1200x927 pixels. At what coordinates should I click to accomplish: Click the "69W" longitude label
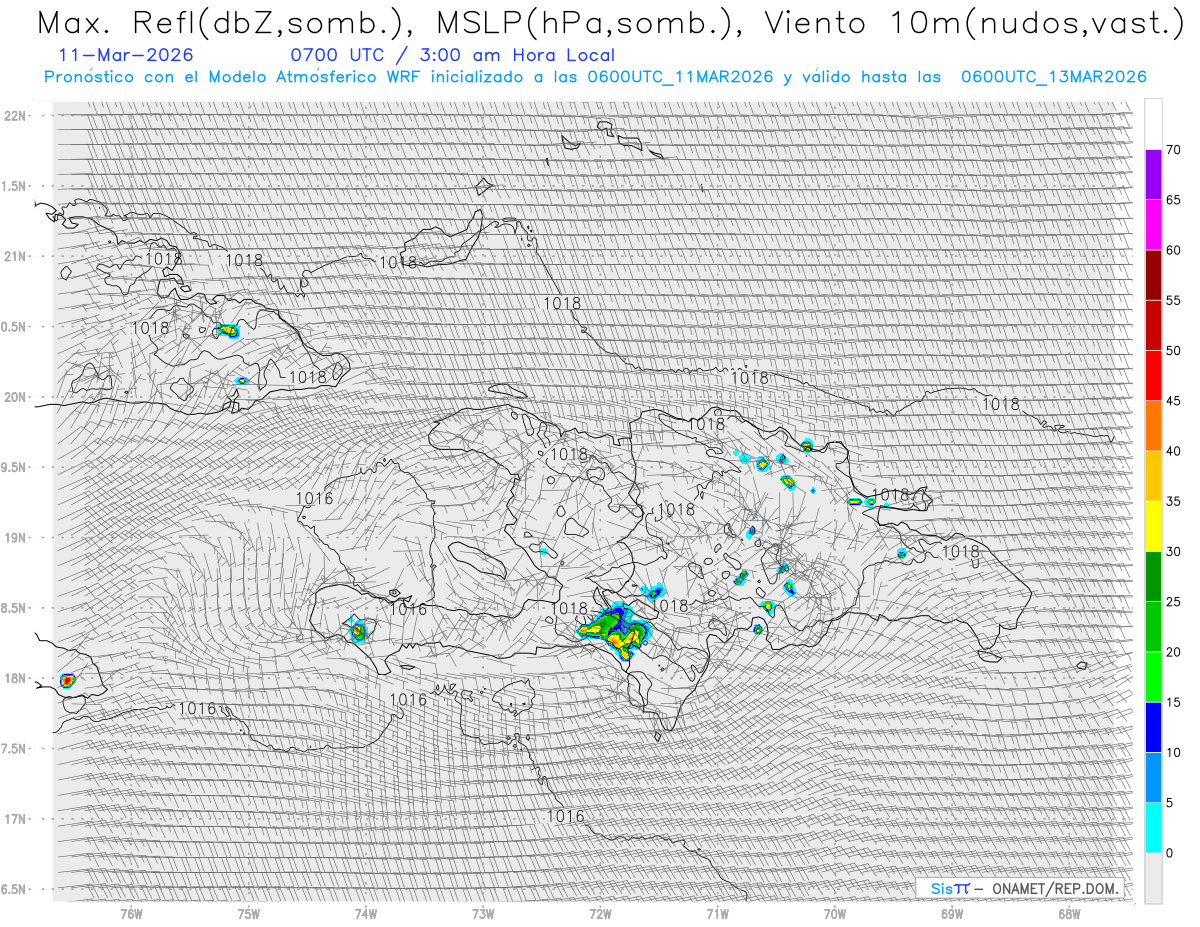tap(952, 914)
